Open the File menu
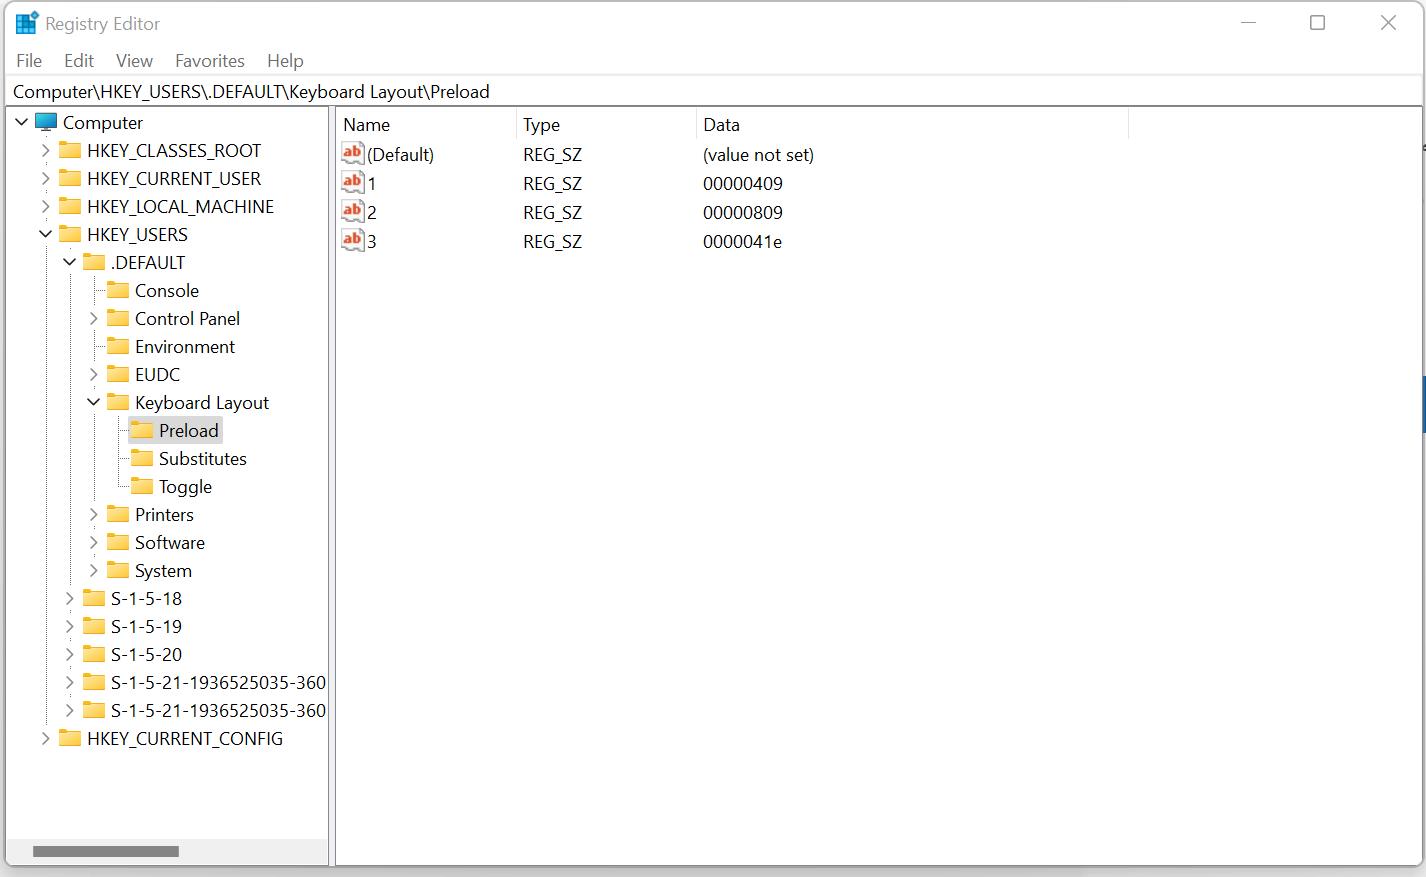This screenshot has height=877, width=1426. coord(29,61)
